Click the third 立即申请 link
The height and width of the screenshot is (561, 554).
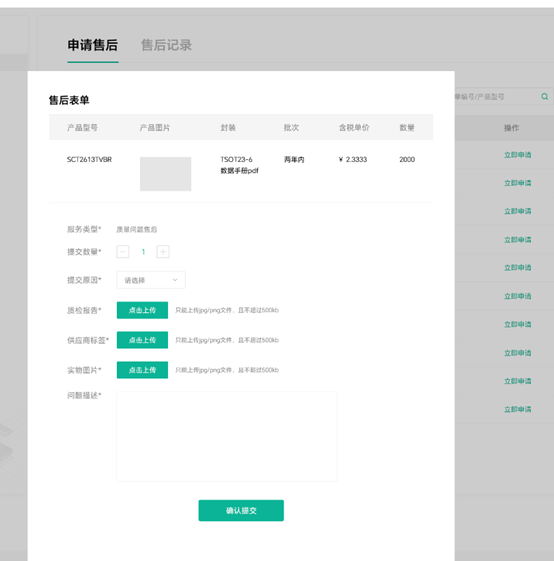point(517,211)
